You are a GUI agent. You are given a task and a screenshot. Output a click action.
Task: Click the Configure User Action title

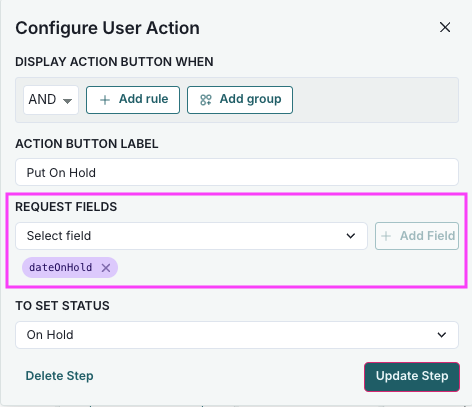tap(107, 28)
